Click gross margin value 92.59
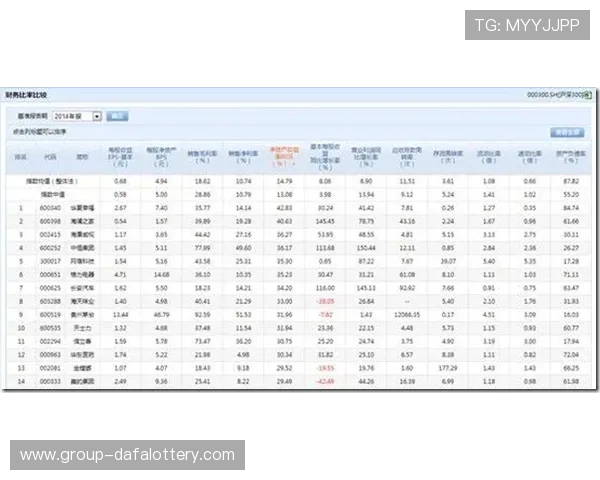Image resolution: width=600 pixels, height=480 pixels. [202, 315]
